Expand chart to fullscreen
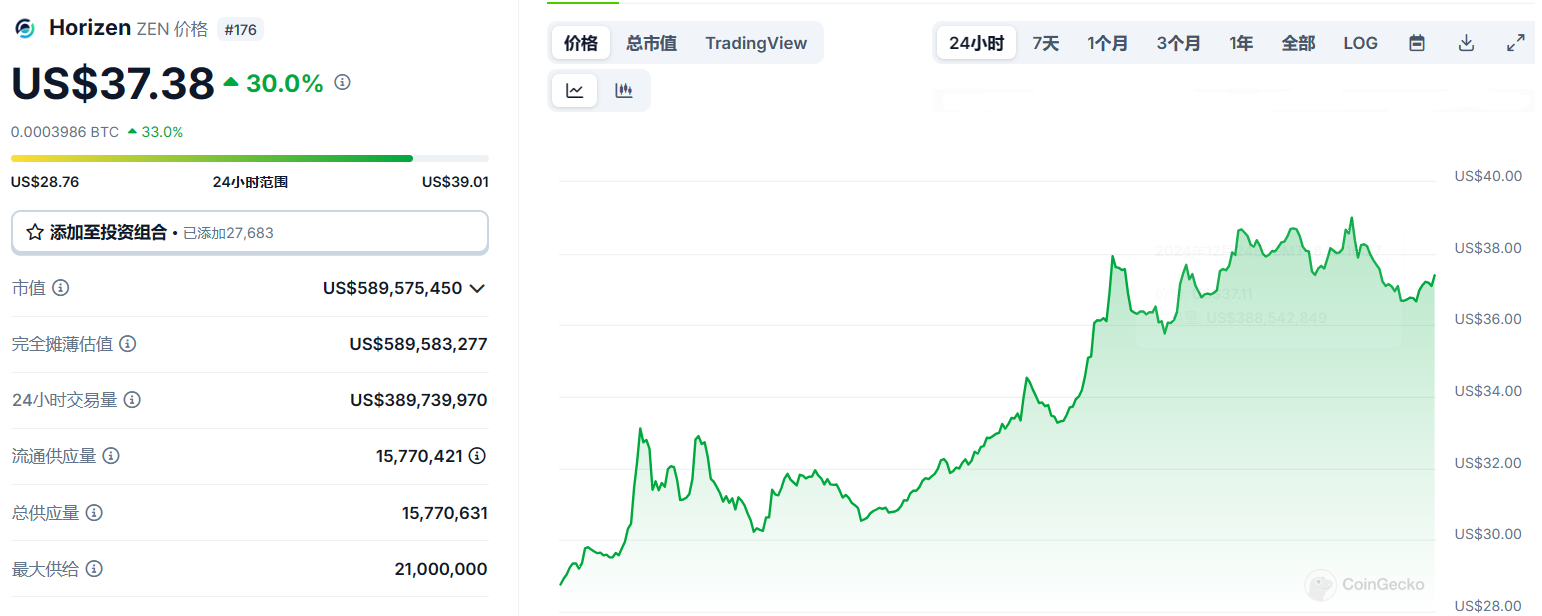 pyautogui.click(x=1515, y=43)
